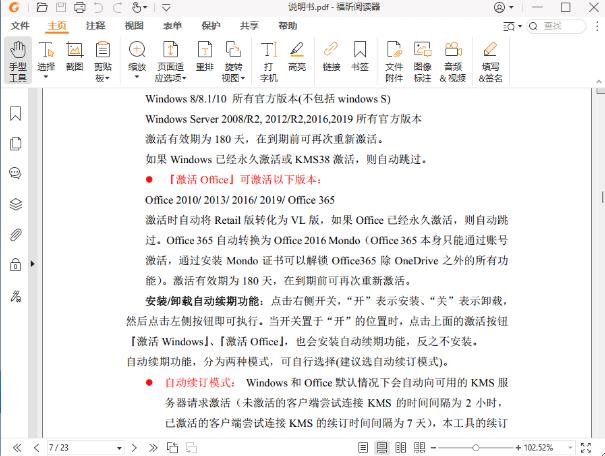Click the zoom in plus button
This screenshot has width=605, height=456.
click(518, 448)
